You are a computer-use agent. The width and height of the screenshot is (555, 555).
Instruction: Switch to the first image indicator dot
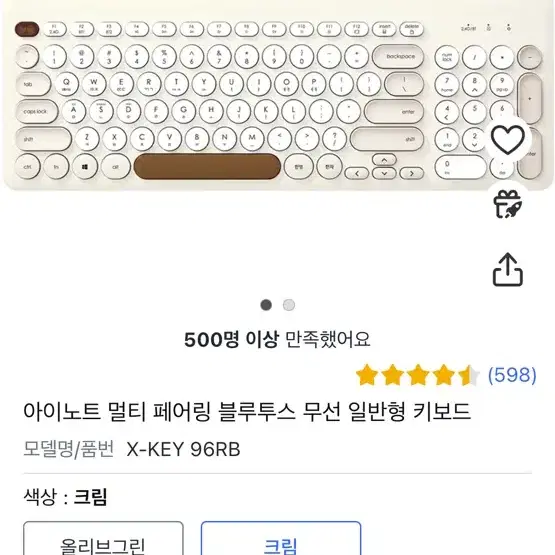tap(266, 305)
